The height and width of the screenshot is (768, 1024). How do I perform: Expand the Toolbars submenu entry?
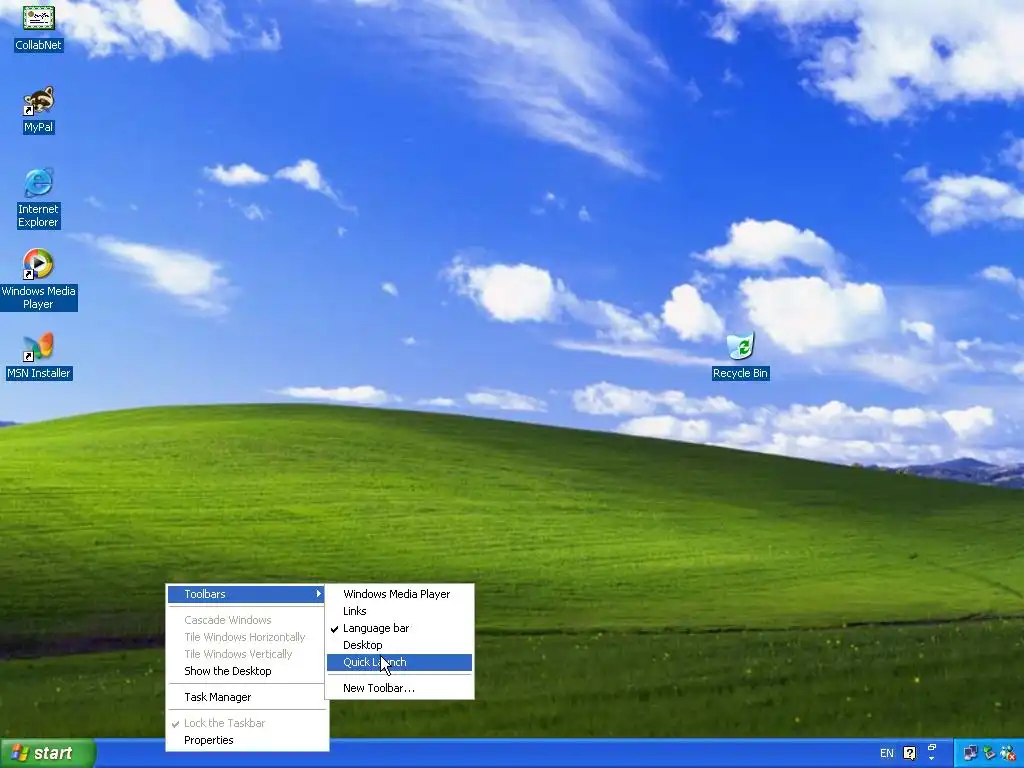coord(246,594)
